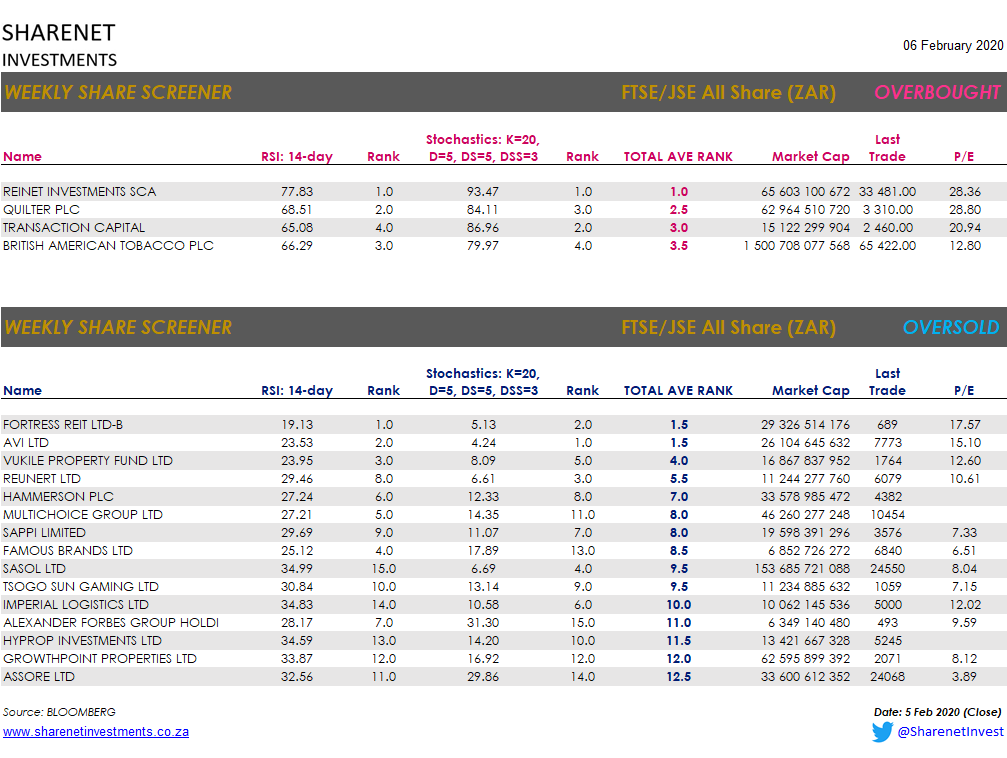Screen dimensions: 1007x758
Task: Click overbought Stochastics column header
Action: 483,148
